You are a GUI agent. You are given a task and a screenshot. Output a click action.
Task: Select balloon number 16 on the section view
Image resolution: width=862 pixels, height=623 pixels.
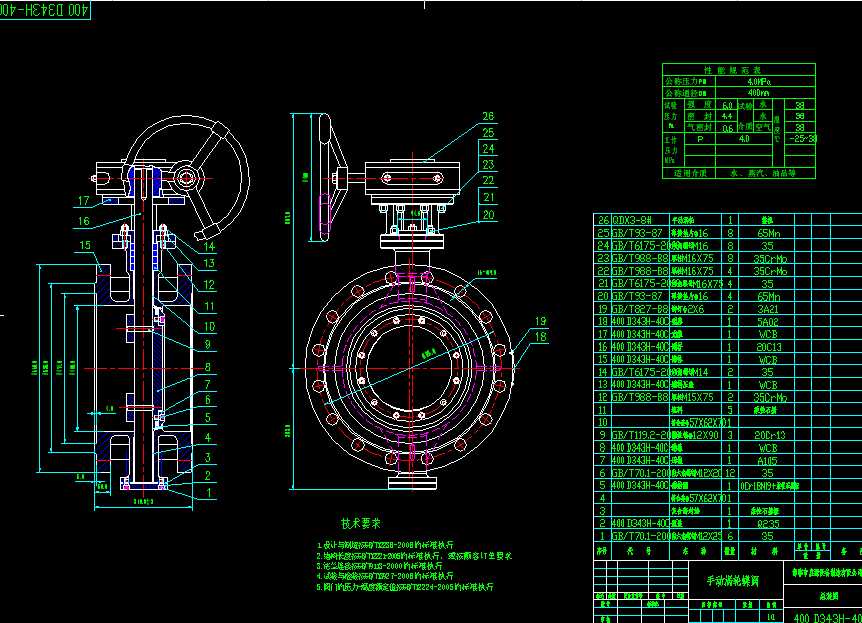83,221
